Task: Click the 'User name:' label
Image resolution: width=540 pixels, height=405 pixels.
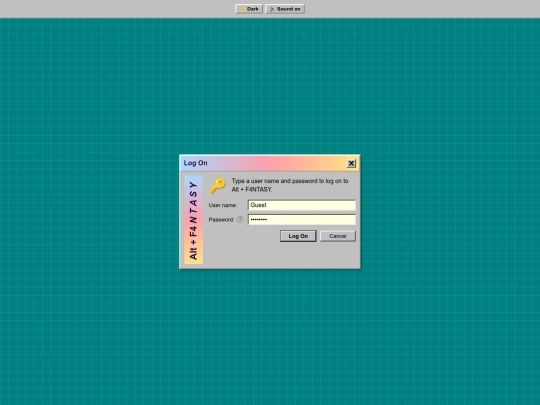Action: (x=223, y=205)
